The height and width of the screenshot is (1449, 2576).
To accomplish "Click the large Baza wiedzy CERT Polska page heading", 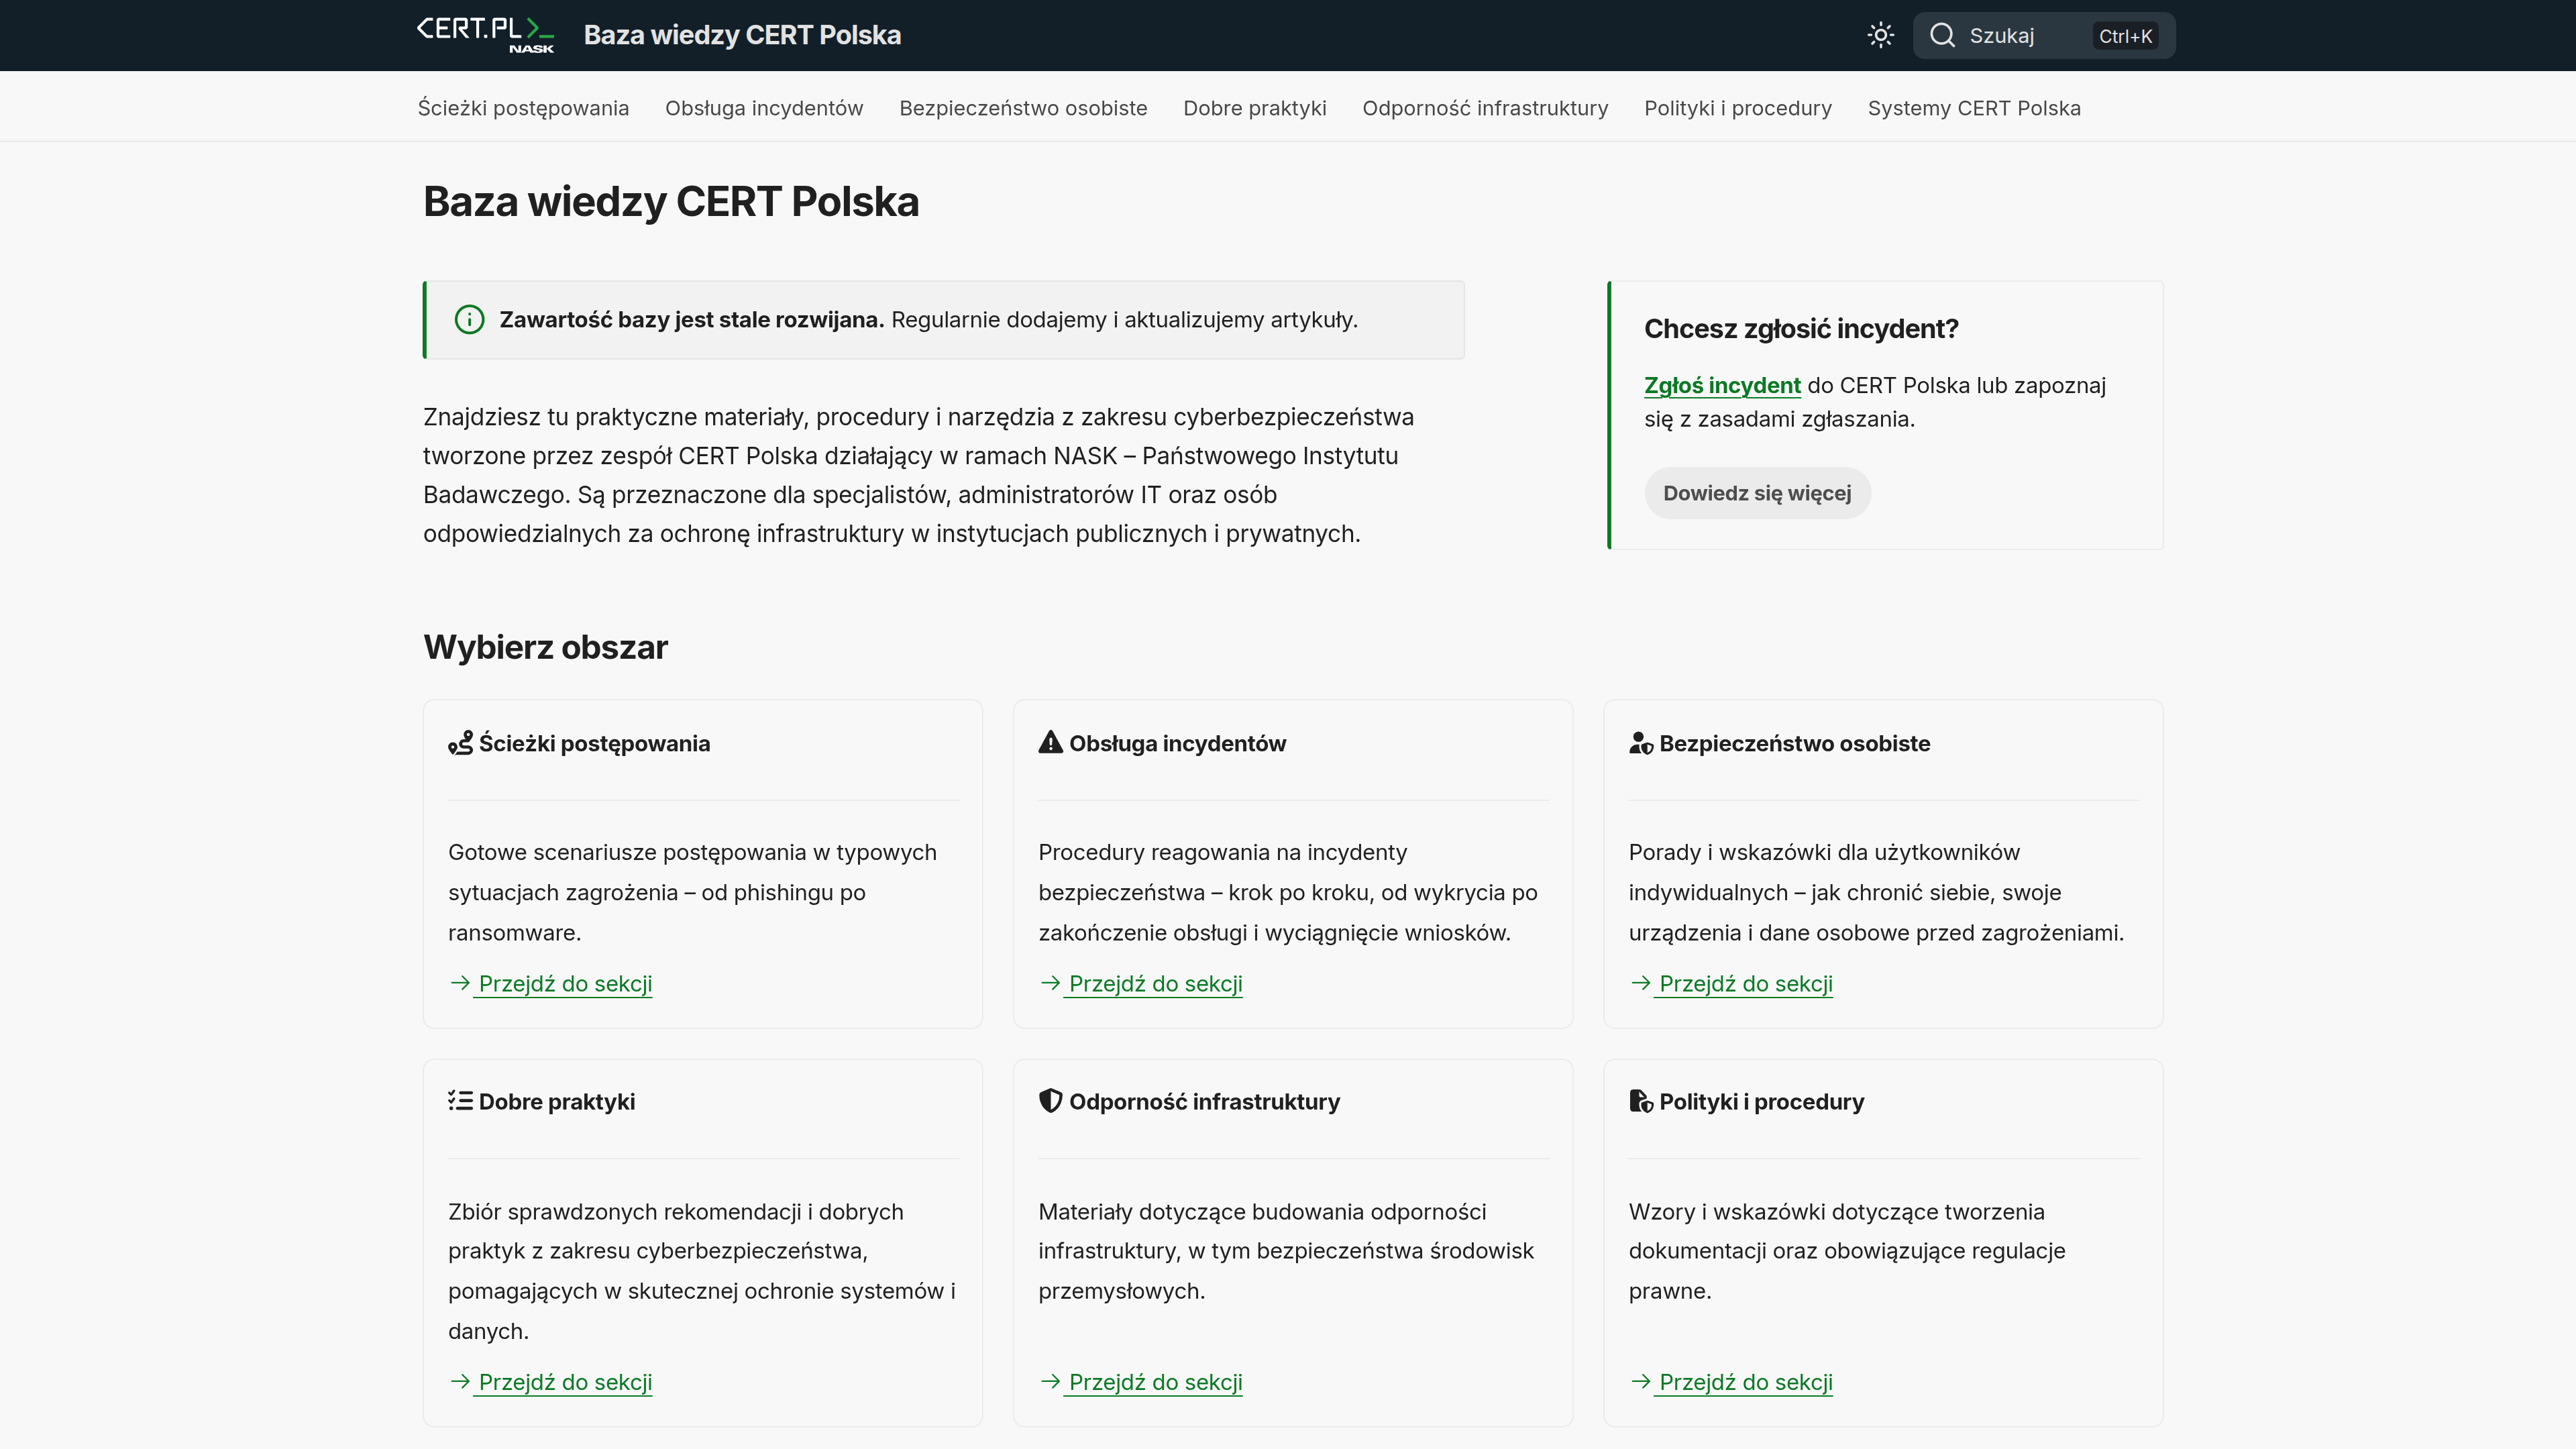I will 671,201.
